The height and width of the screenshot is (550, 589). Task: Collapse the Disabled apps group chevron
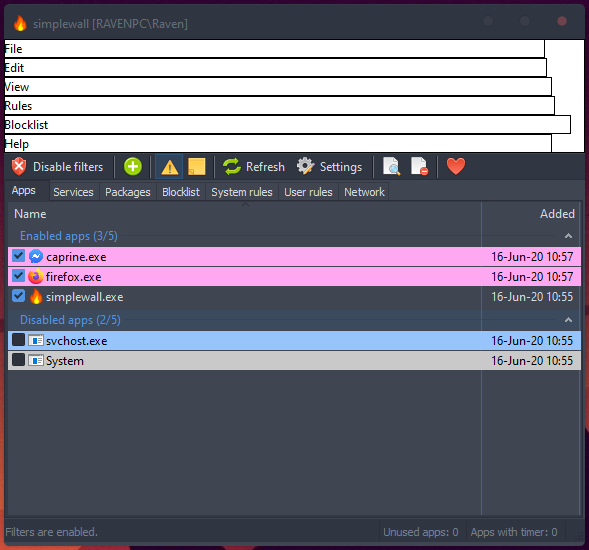tap(568, 320)
